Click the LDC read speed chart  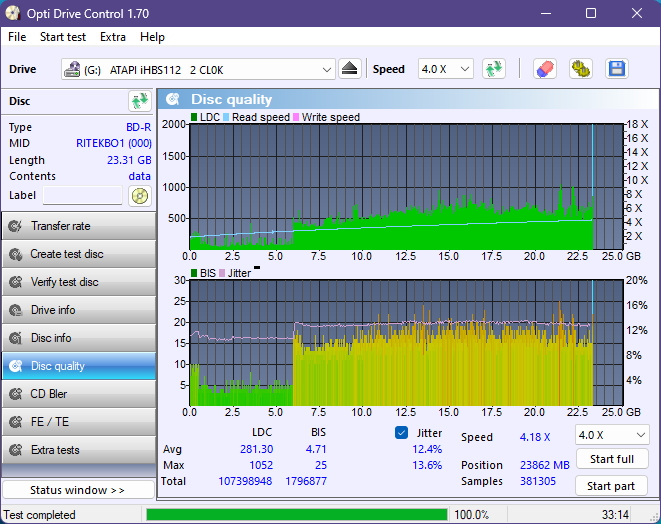click(x=406, y=186)
